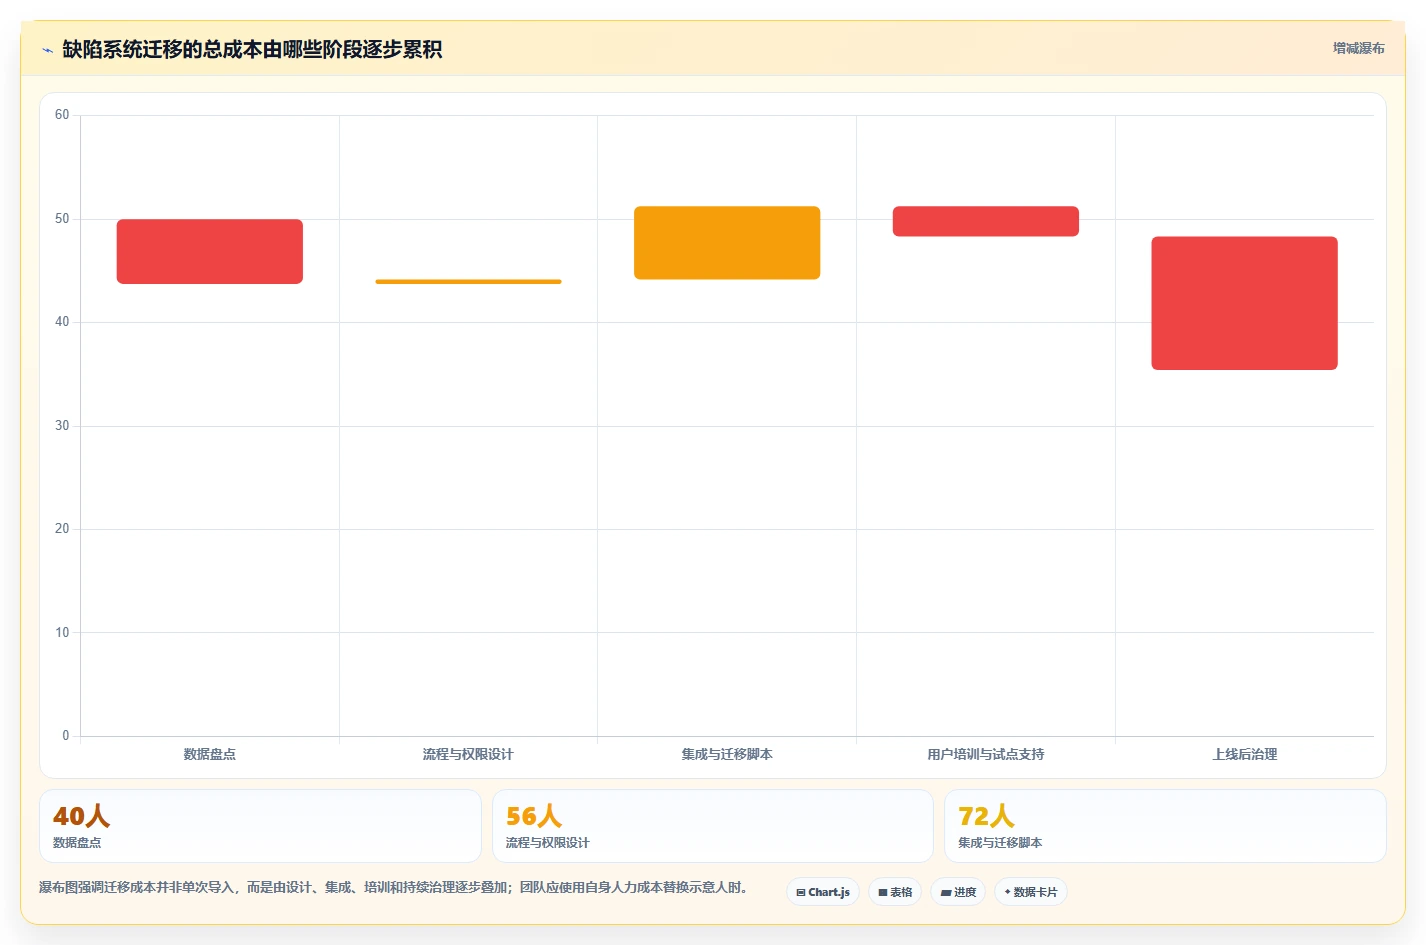Viewport: 1426px width, 945px height.
Task: Open the 40人 数据盘点 stat card
Action: (x=260, y=826)
